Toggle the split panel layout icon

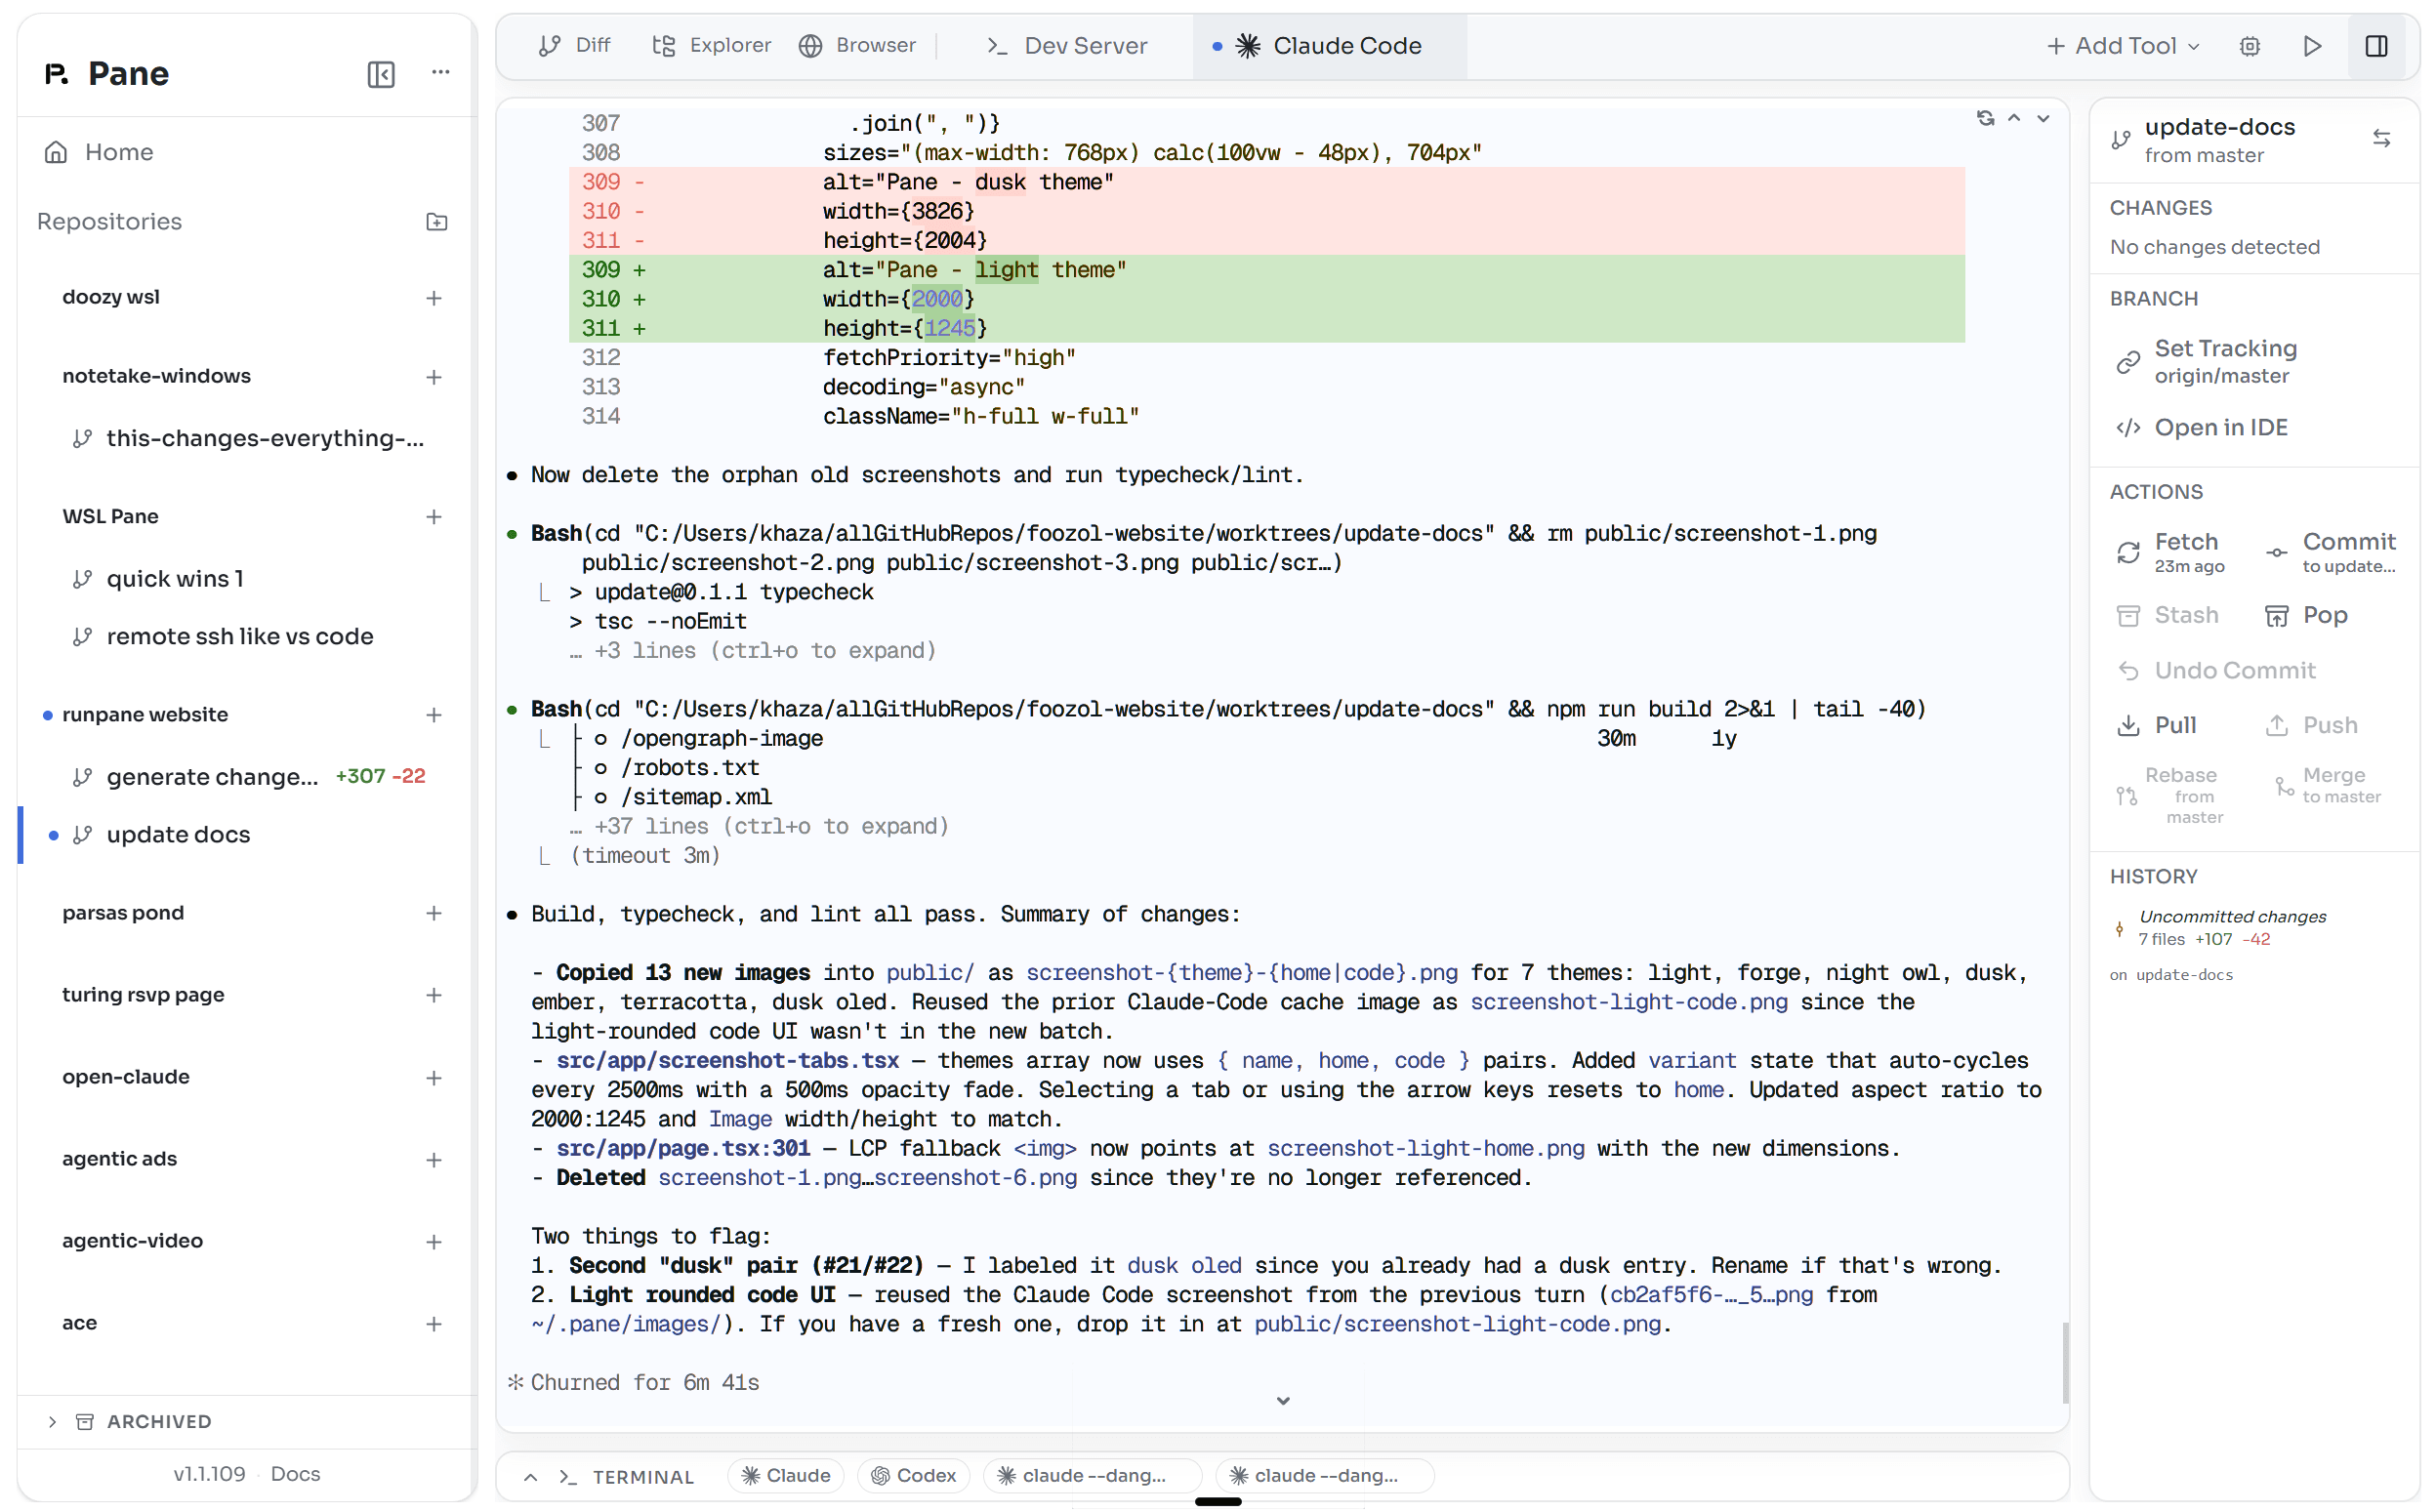[x=2377, y=46]
